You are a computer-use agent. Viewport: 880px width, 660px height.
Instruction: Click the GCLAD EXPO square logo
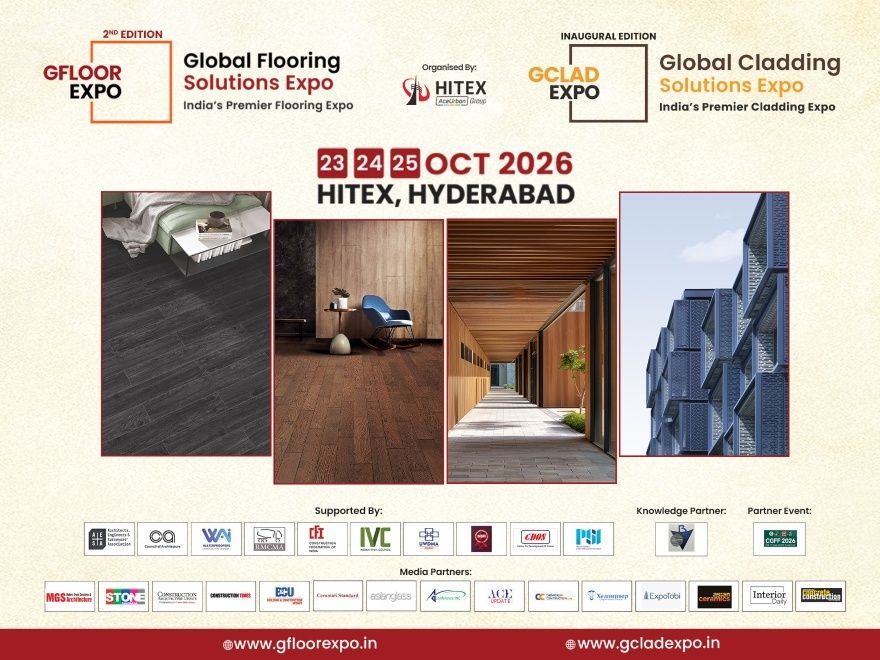click(588, 83)
